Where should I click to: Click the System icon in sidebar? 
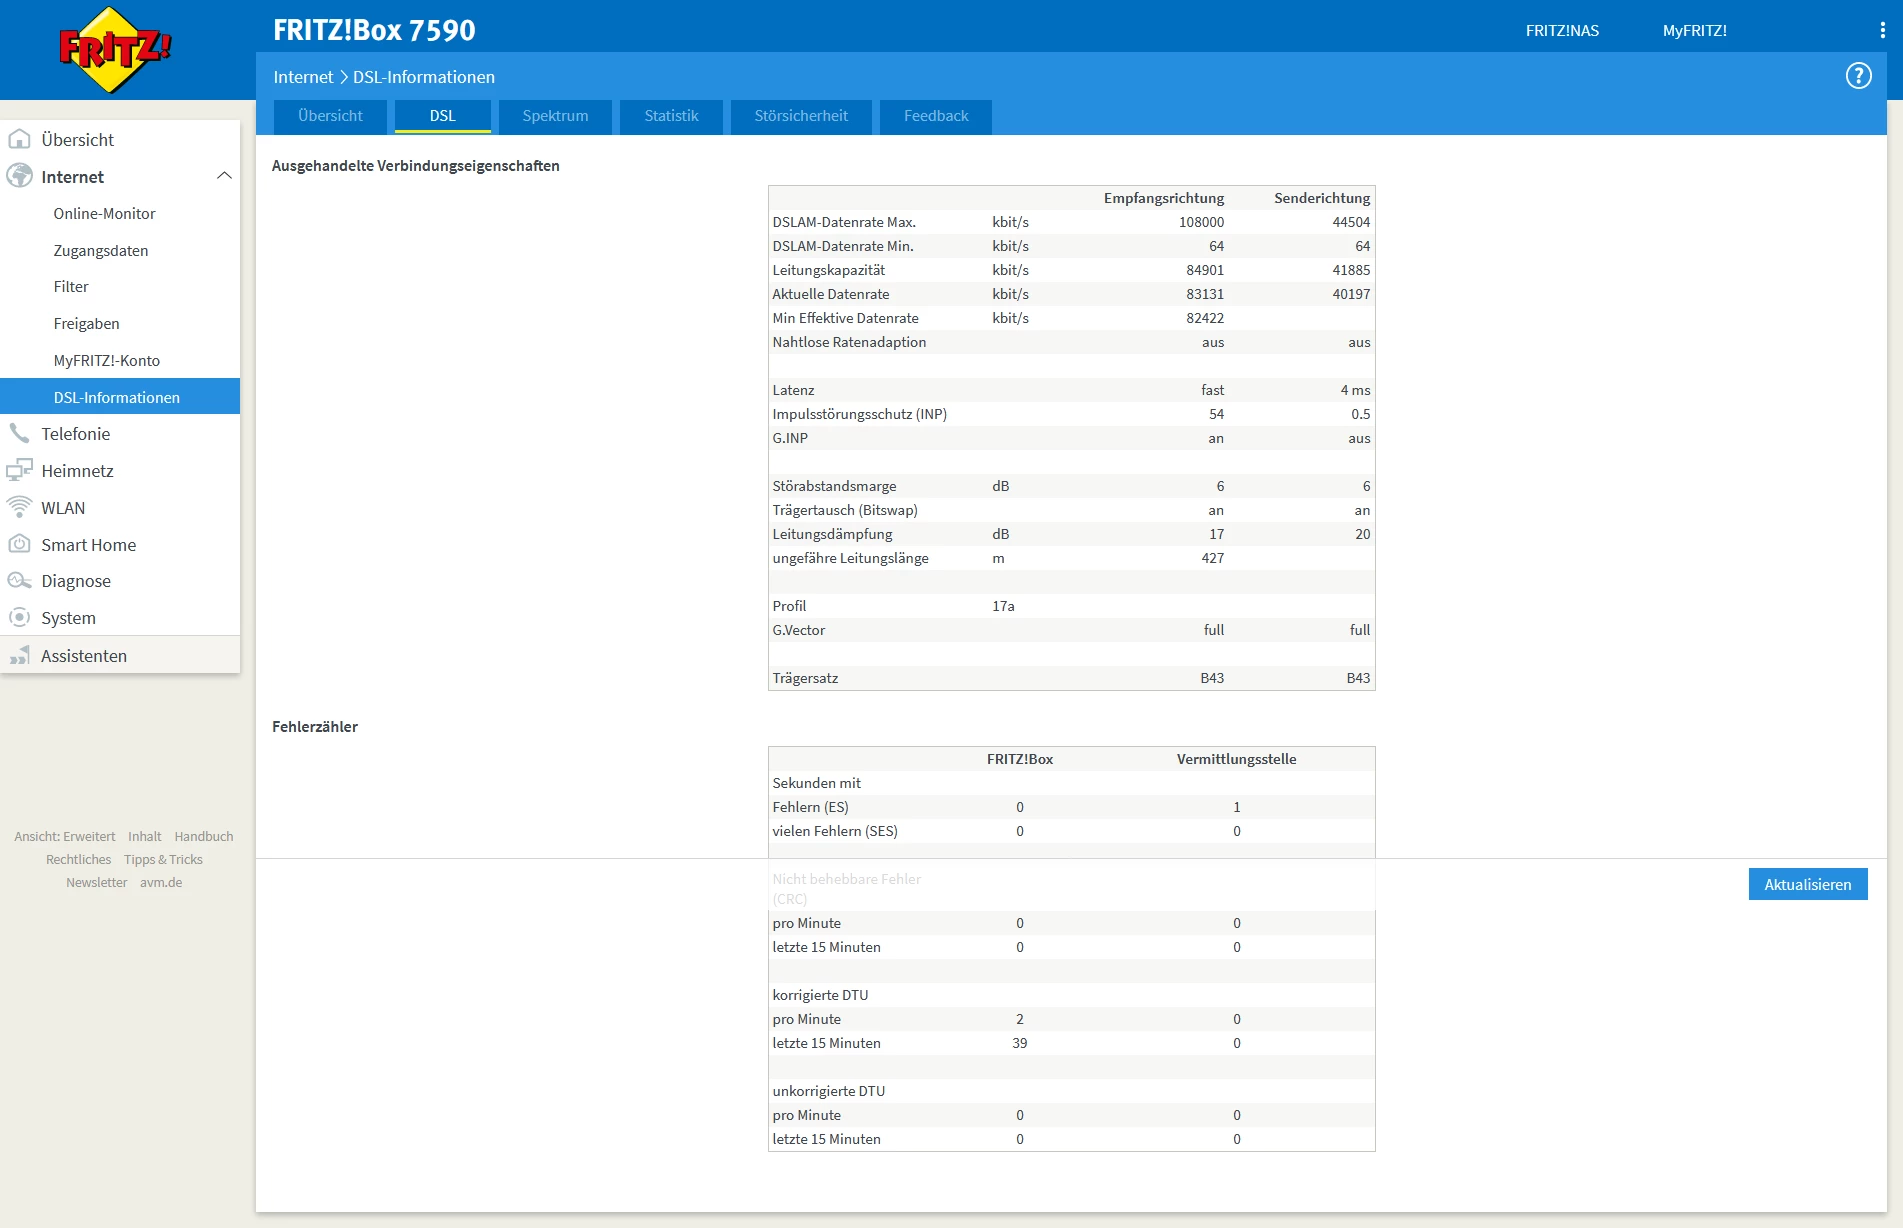pos(19,617)
